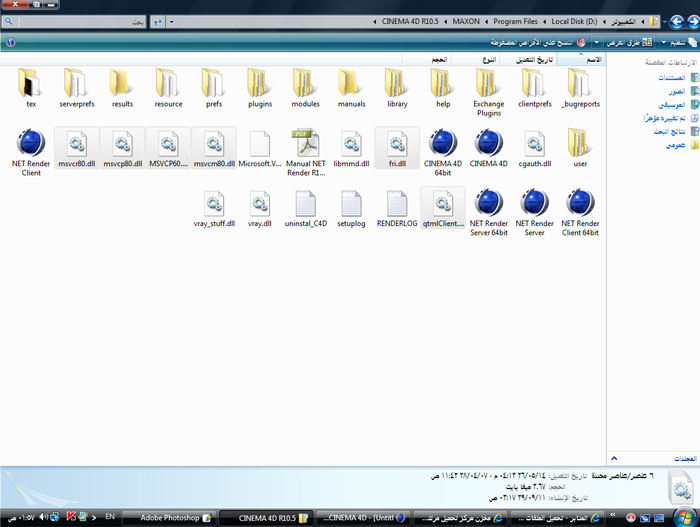Select the Microsoft.V... file
The width and height of the screenshot is (700, 527).
[260, 147]
